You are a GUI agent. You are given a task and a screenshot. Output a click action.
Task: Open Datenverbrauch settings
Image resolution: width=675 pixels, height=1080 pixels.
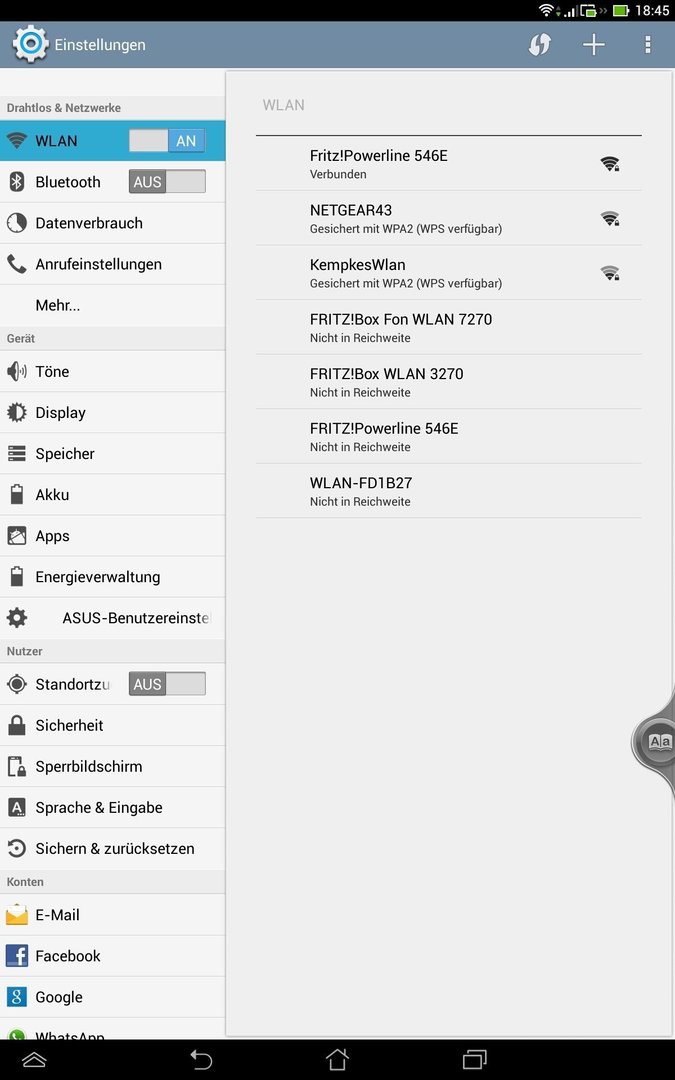pyautogui.click(x=112, y=223)
